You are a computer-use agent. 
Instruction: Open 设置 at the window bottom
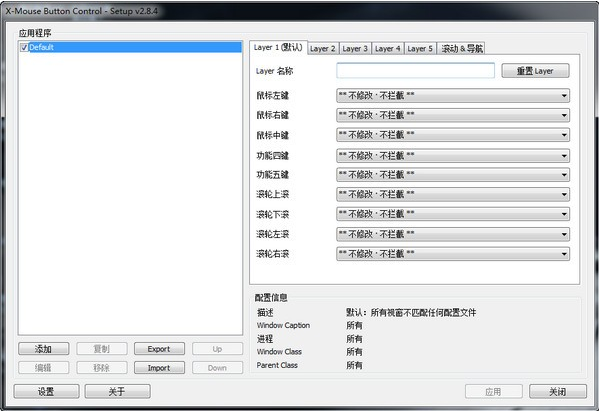(46, 392)
